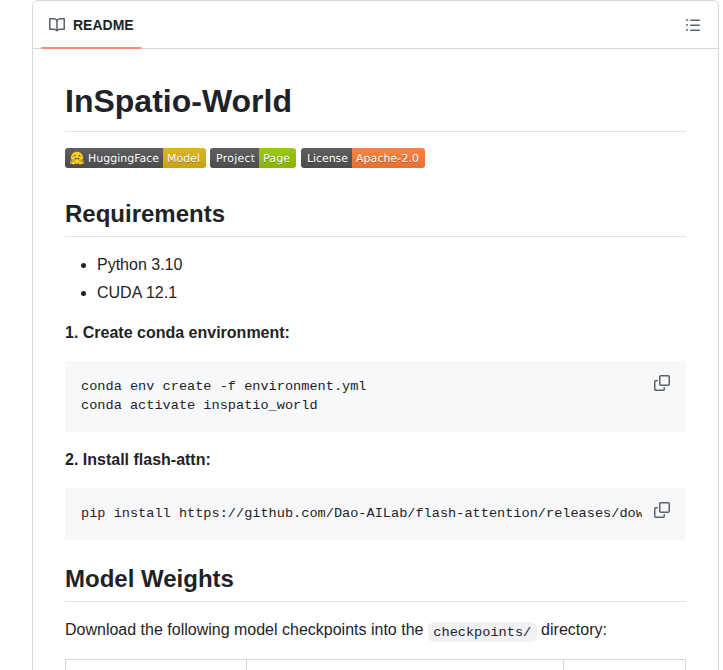The image size is (723, 670).
Task: Open the License Apache-2.0 badge
Action: coord(363,158)
